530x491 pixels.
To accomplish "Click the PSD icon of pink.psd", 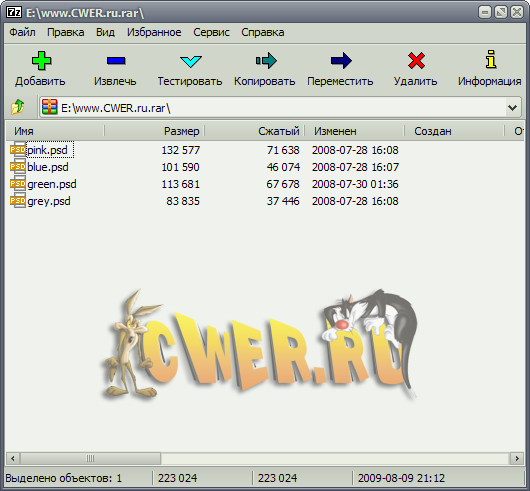I will (18, 150).
